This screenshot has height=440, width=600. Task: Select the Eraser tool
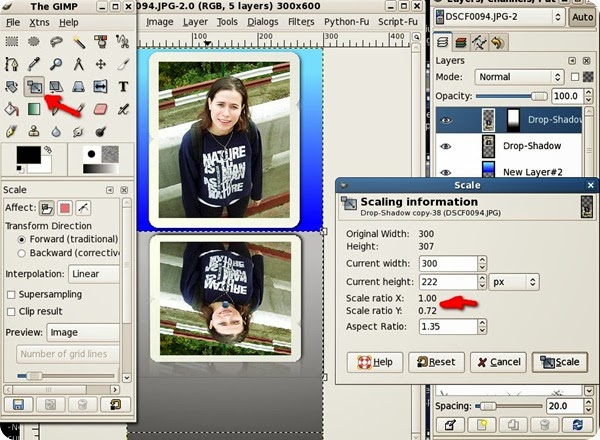(101, 109)
